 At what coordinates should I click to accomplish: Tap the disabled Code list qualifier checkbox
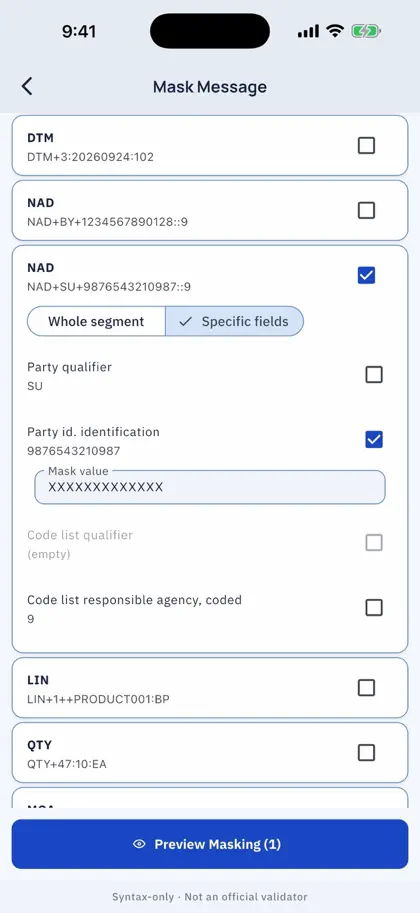[x=374, y=543]
